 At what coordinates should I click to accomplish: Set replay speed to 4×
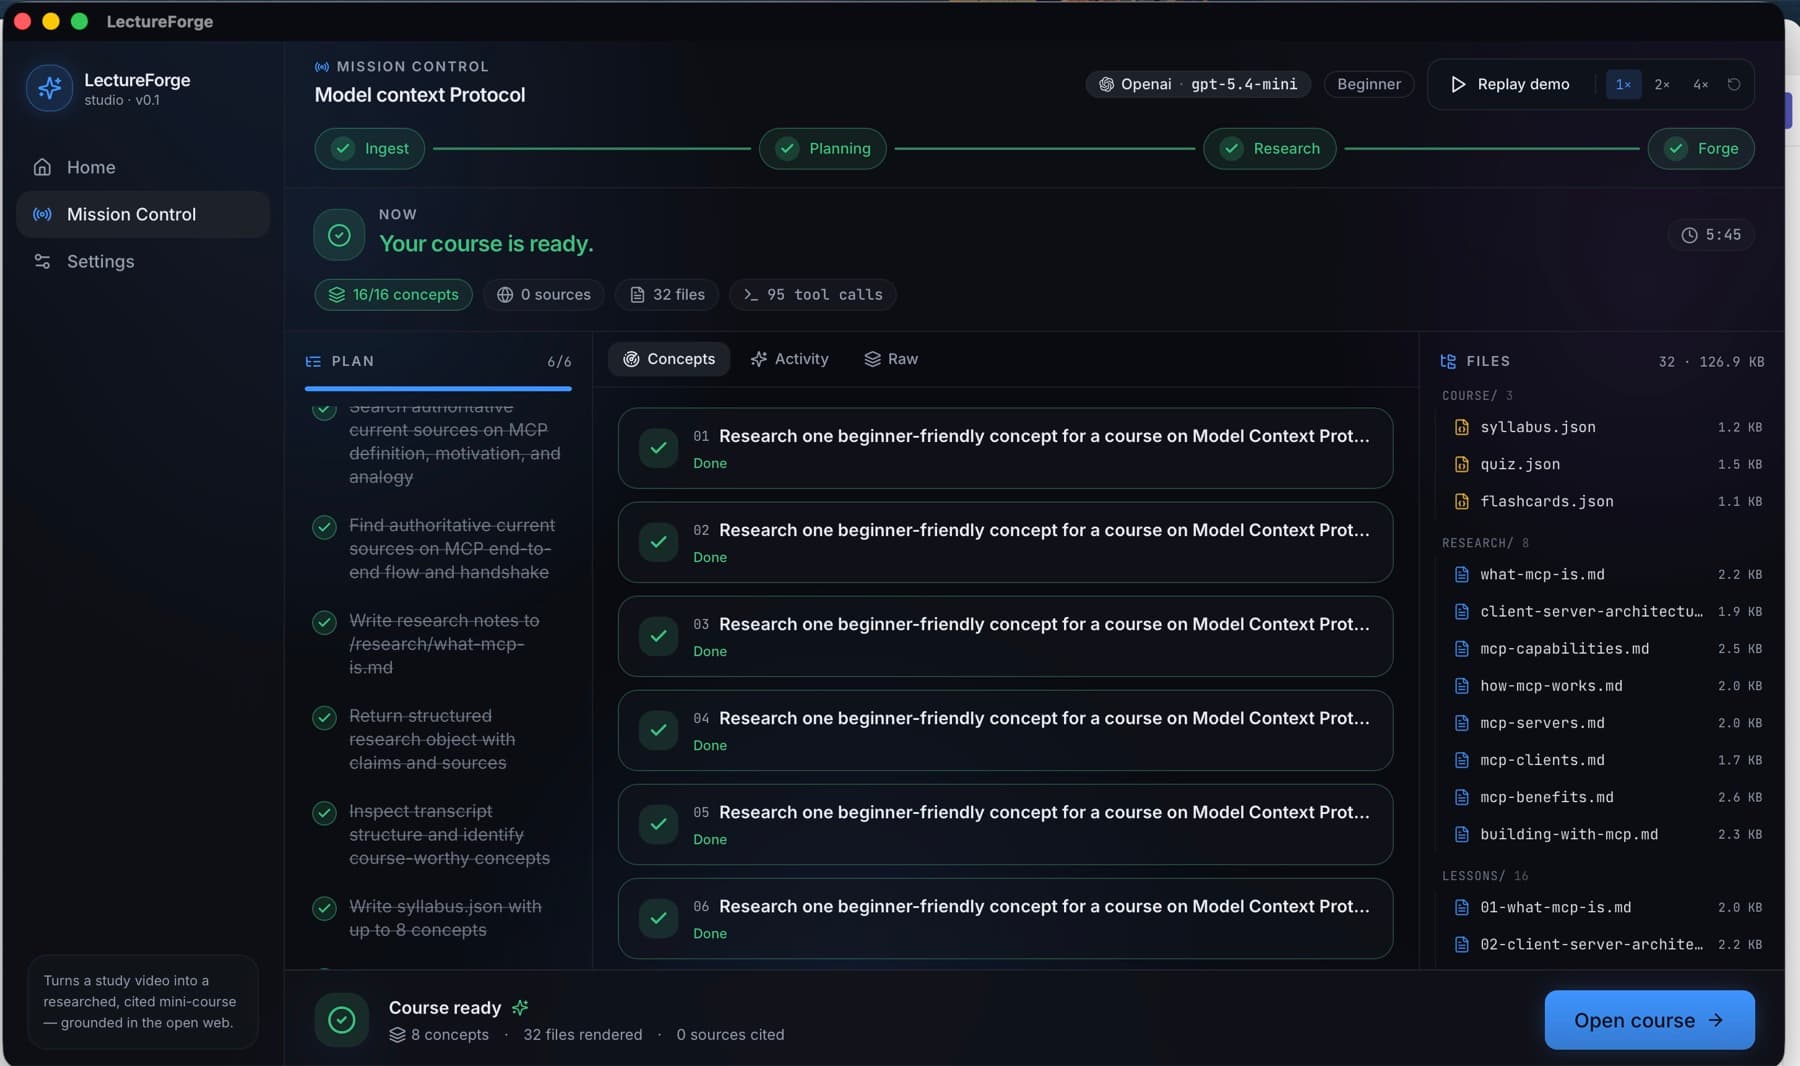tap(1700, 84)
